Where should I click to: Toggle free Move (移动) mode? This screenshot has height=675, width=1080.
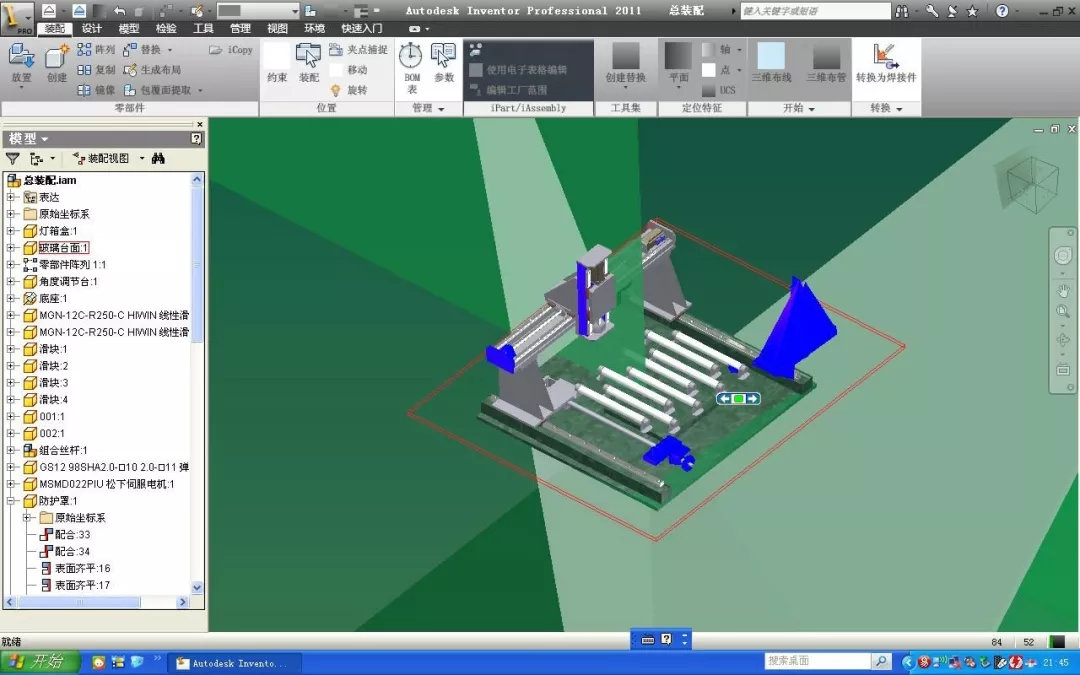click(x=357, y=70)
